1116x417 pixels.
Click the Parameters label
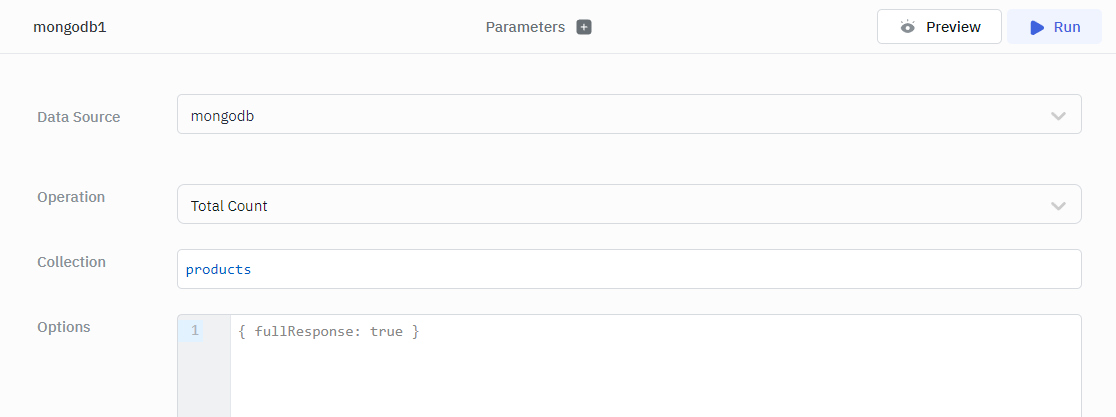[x=525, y=27]
